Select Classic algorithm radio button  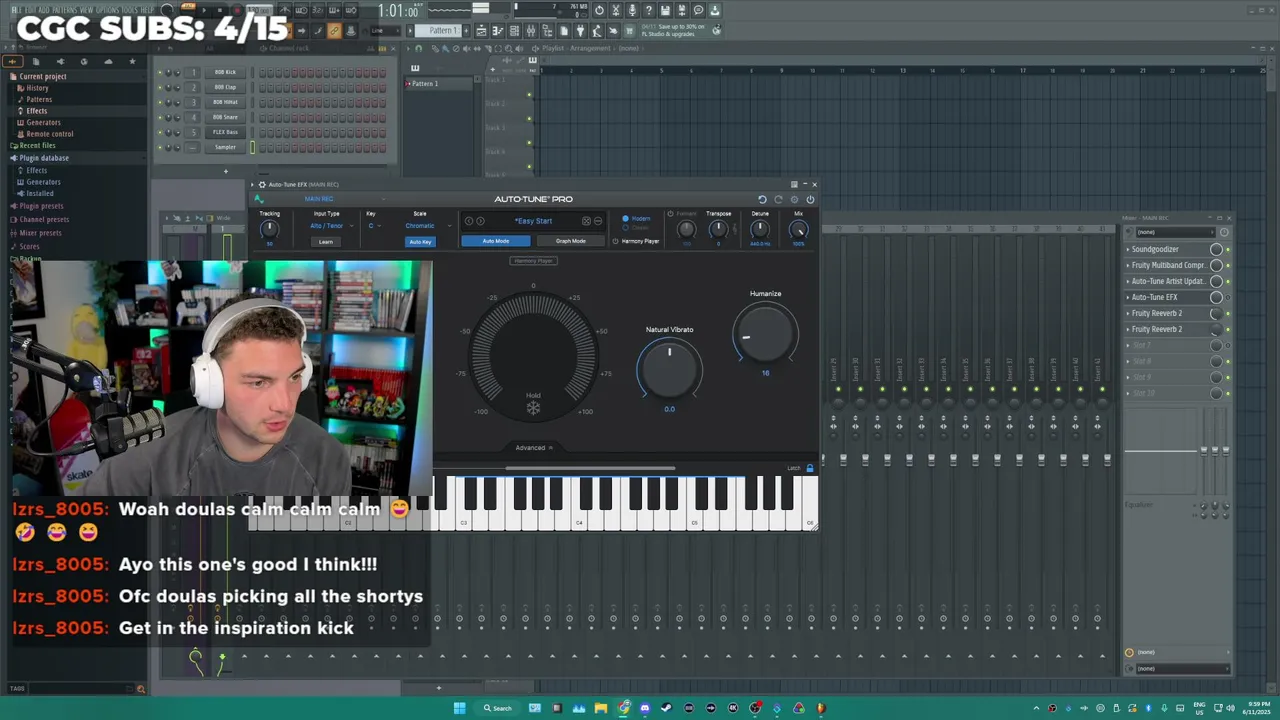625,228
